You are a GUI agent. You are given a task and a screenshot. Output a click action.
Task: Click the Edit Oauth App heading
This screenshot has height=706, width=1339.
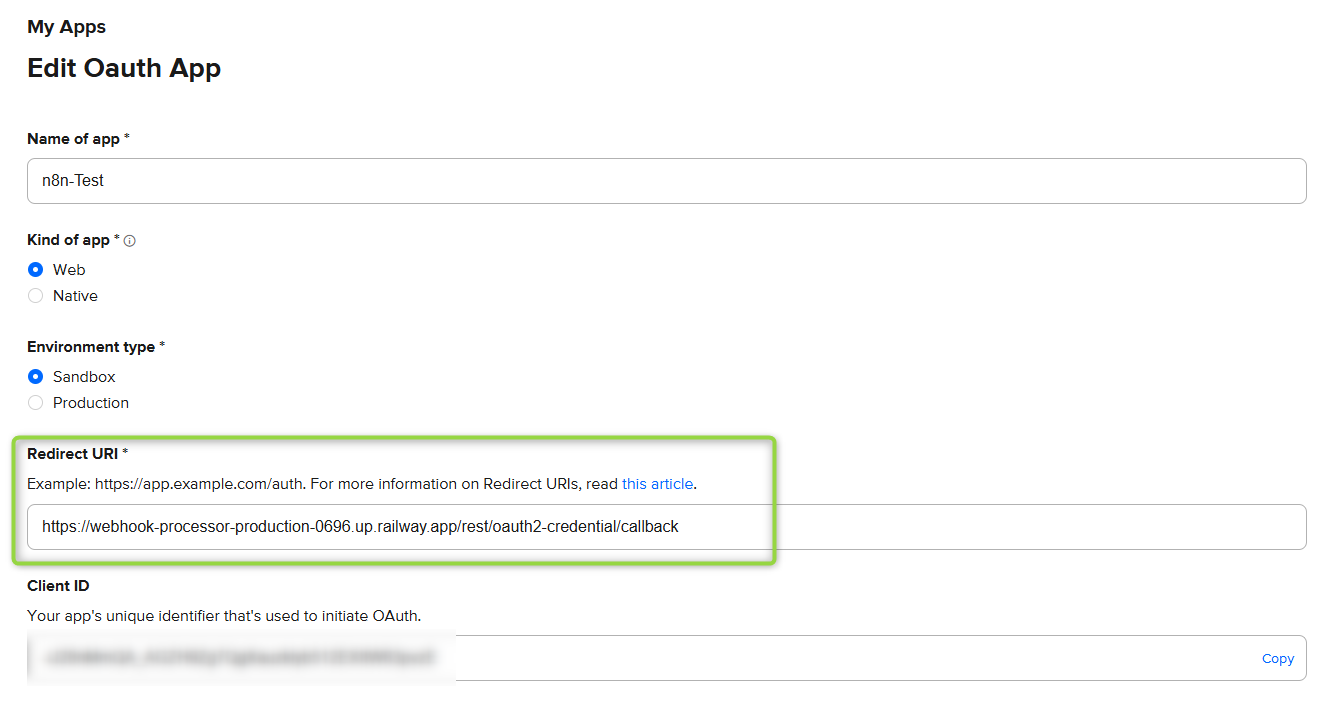click(124, 68)
